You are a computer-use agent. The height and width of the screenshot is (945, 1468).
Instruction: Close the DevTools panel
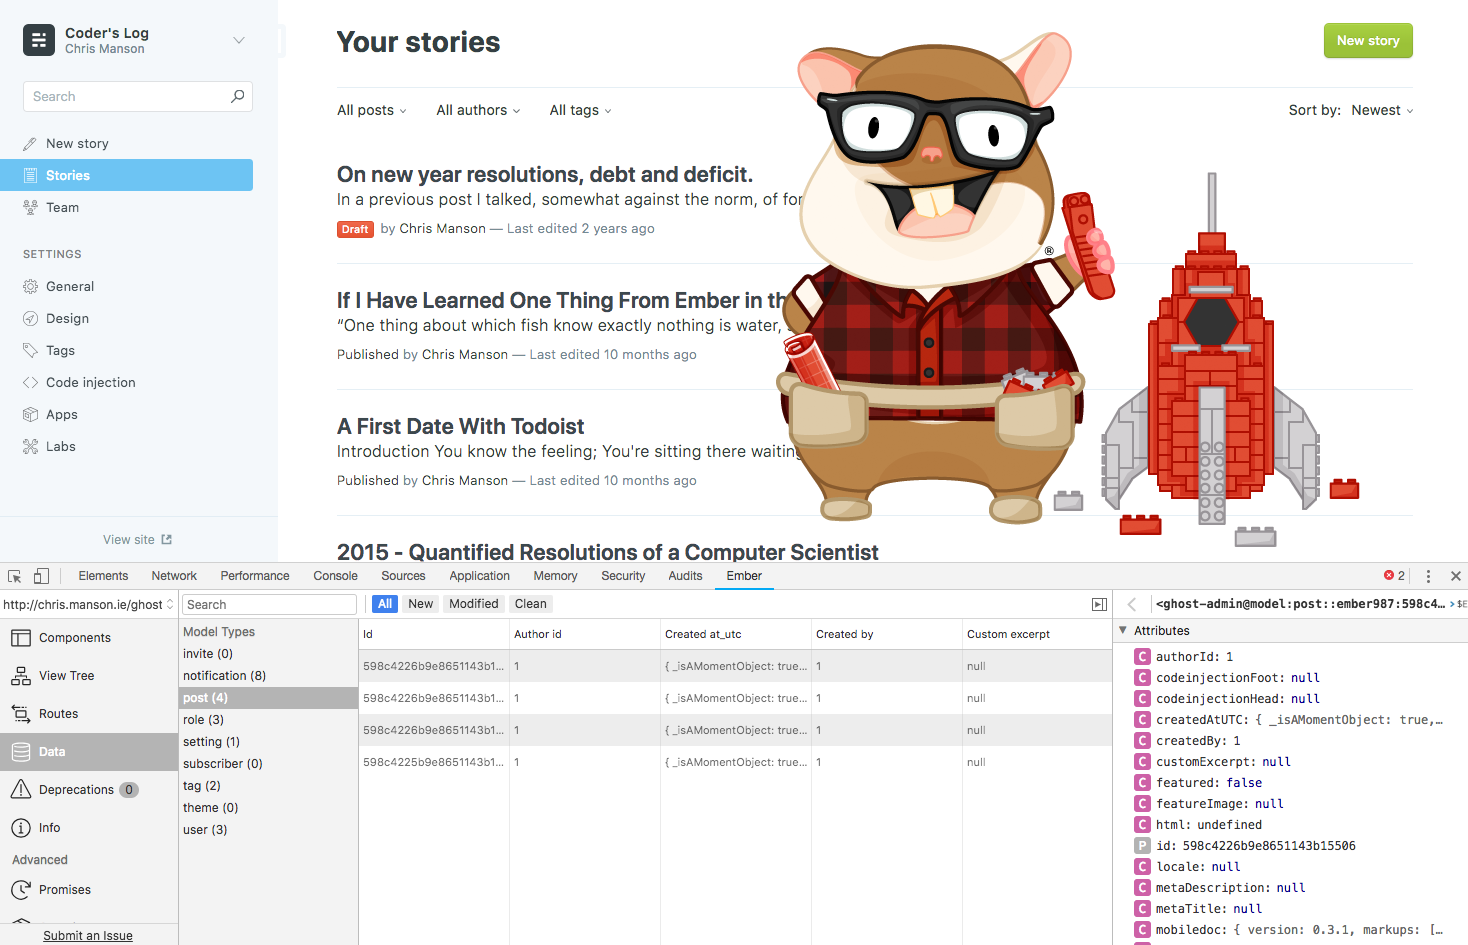point(1456,576)
